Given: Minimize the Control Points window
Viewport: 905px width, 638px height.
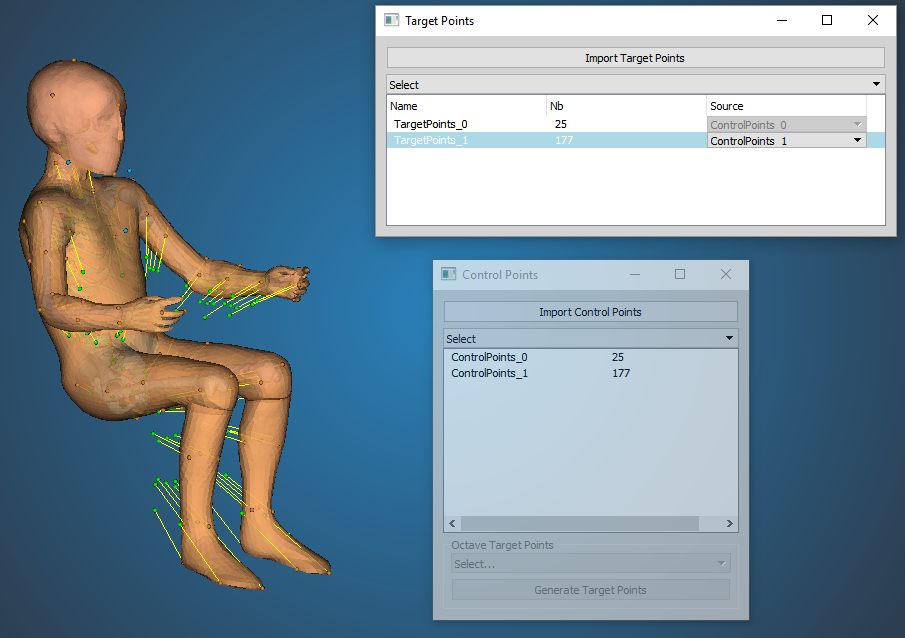Looking at the screenshot, I should pos(635,274).
